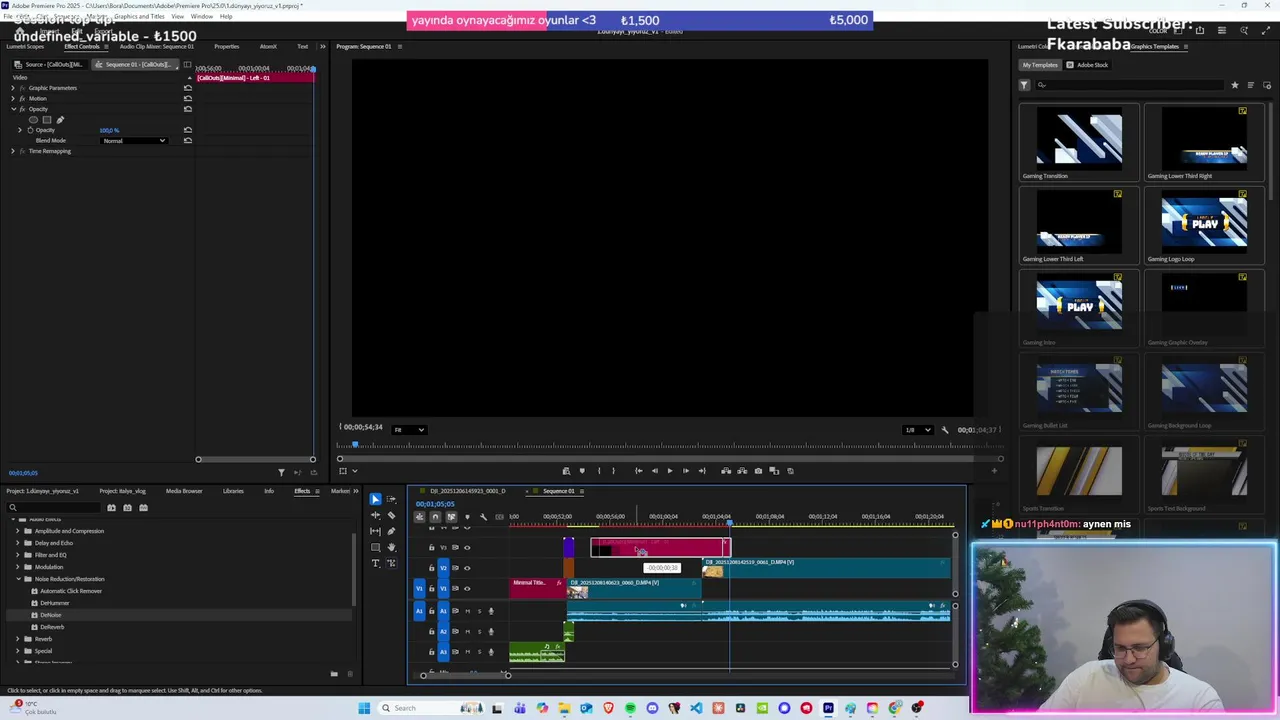Open Program monitor settings wrench
The width and height of the screenshot is (1280, 720).
[945, 430]
